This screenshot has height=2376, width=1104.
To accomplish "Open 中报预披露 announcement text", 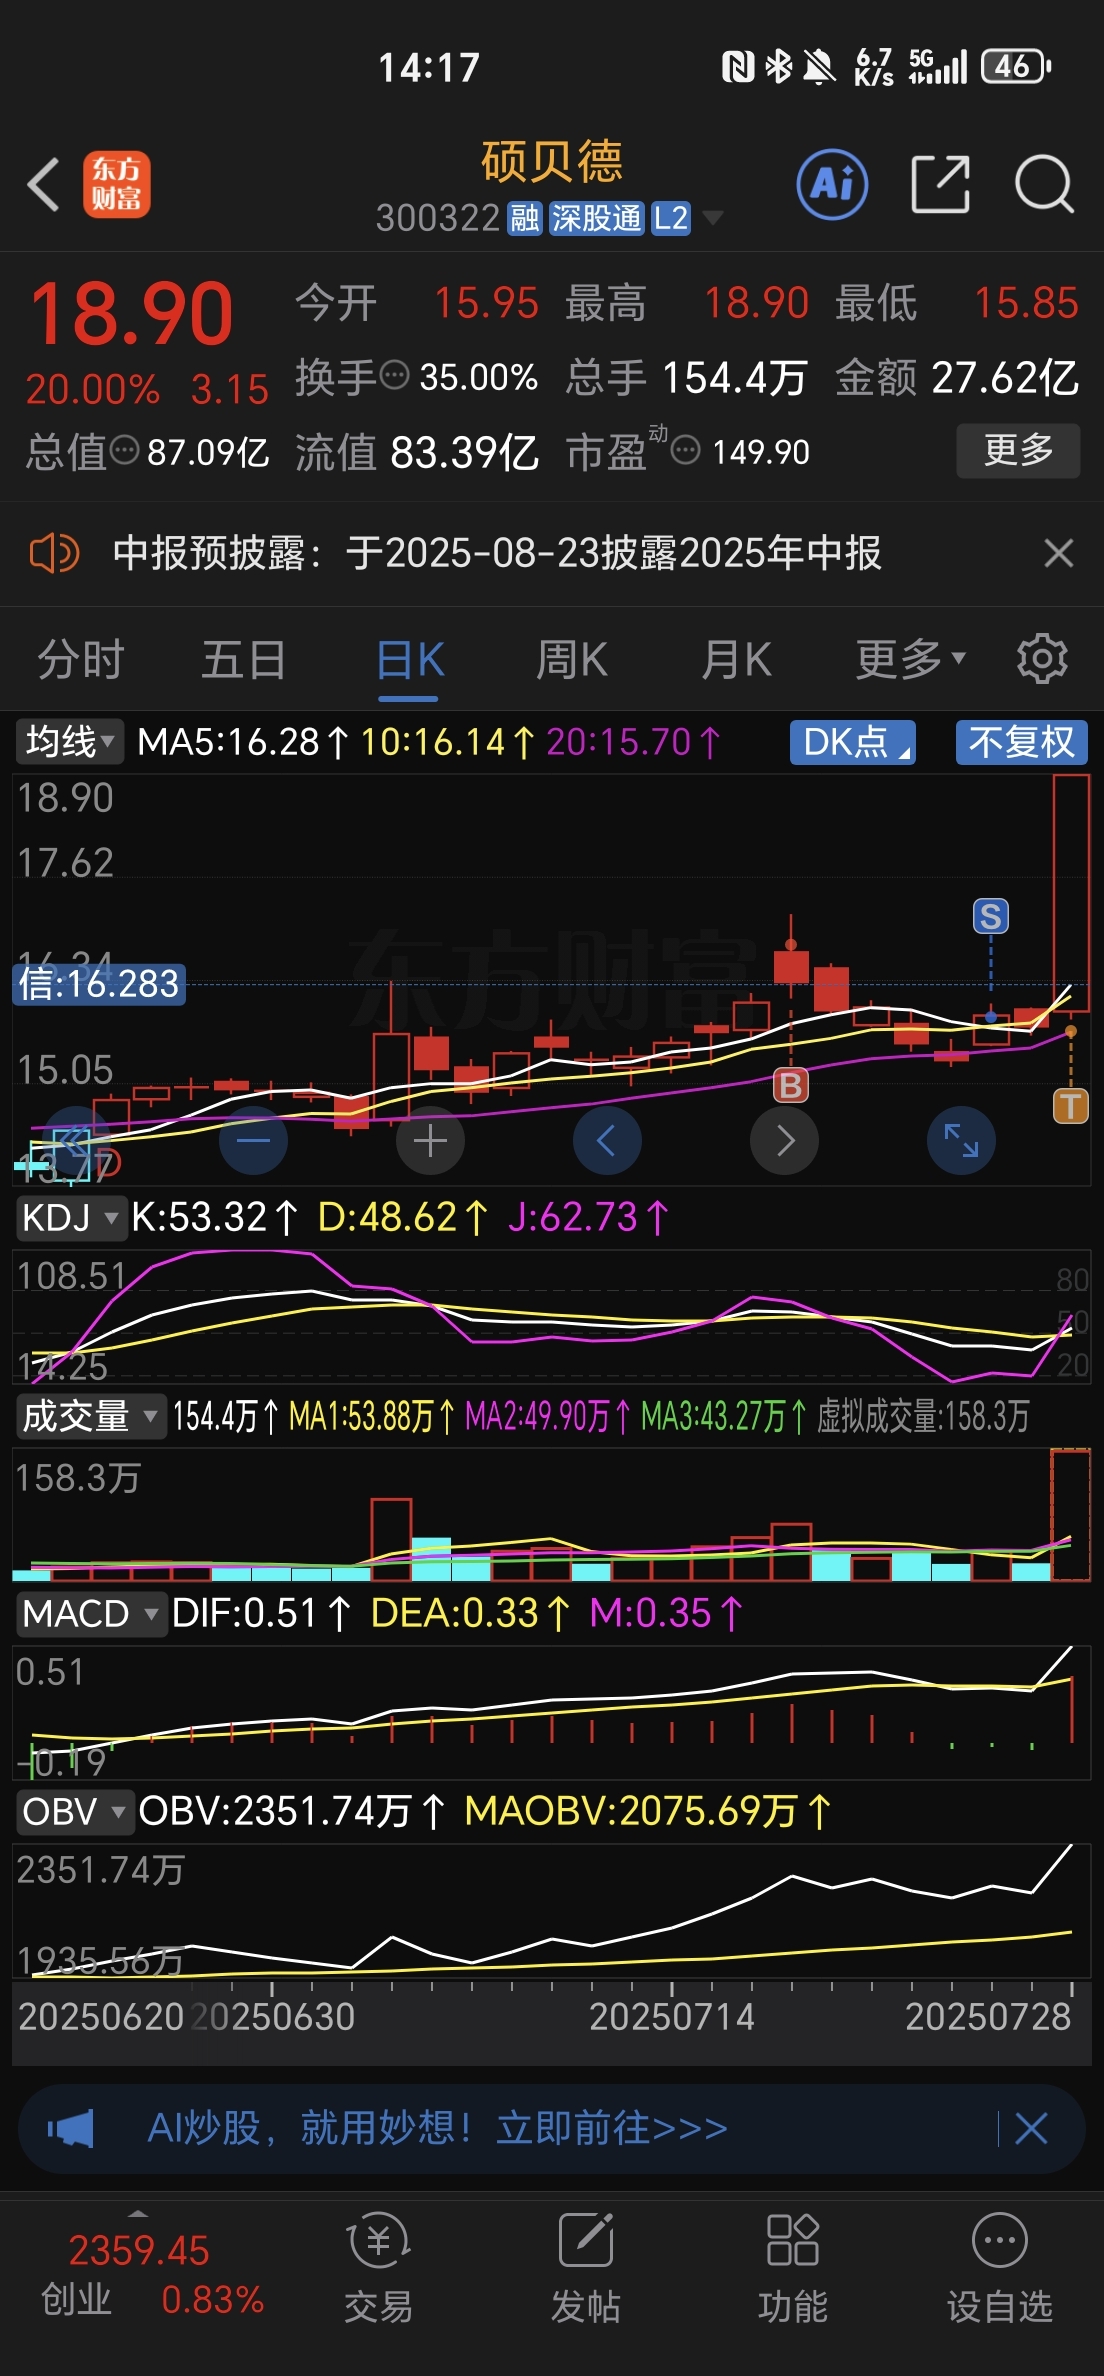I will pyautogui.click(x=497, y=553).
